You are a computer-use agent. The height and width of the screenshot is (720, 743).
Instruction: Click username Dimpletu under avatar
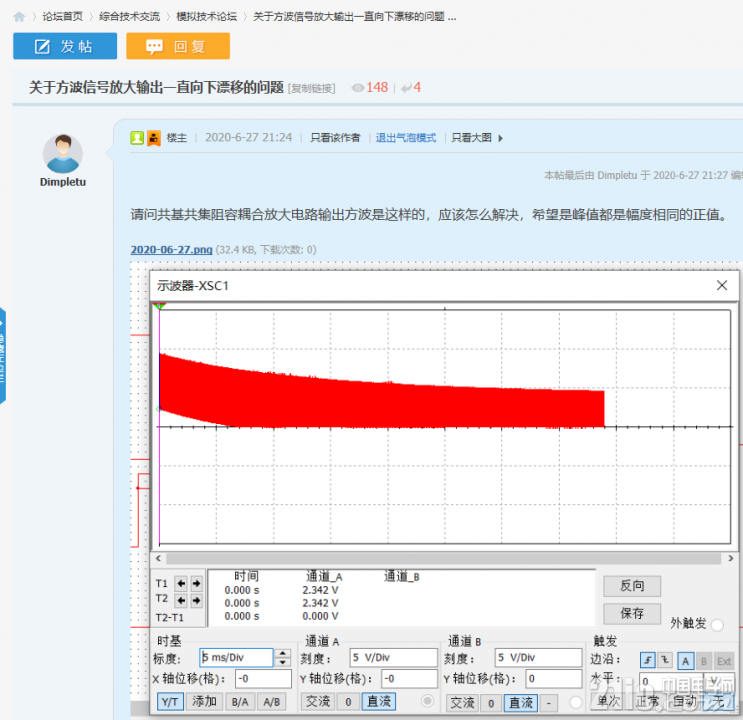pyautogui.click(x=63, y=182)
